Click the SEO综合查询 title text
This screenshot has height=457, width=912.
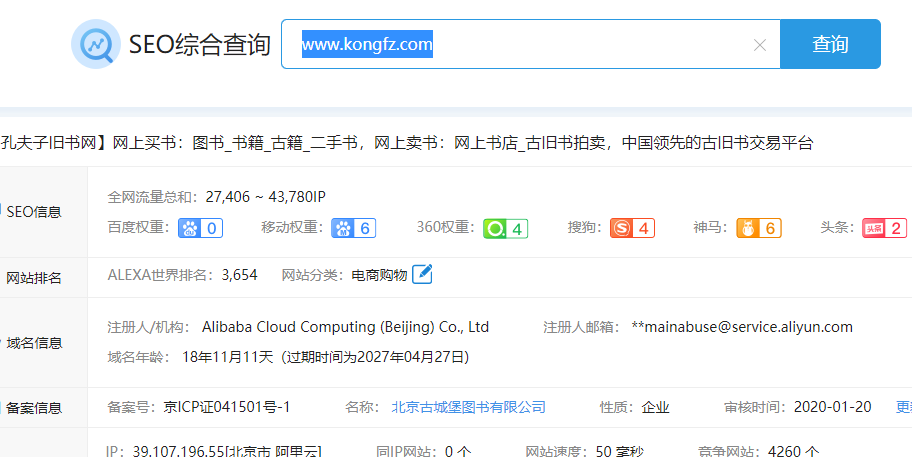[200, 45]
